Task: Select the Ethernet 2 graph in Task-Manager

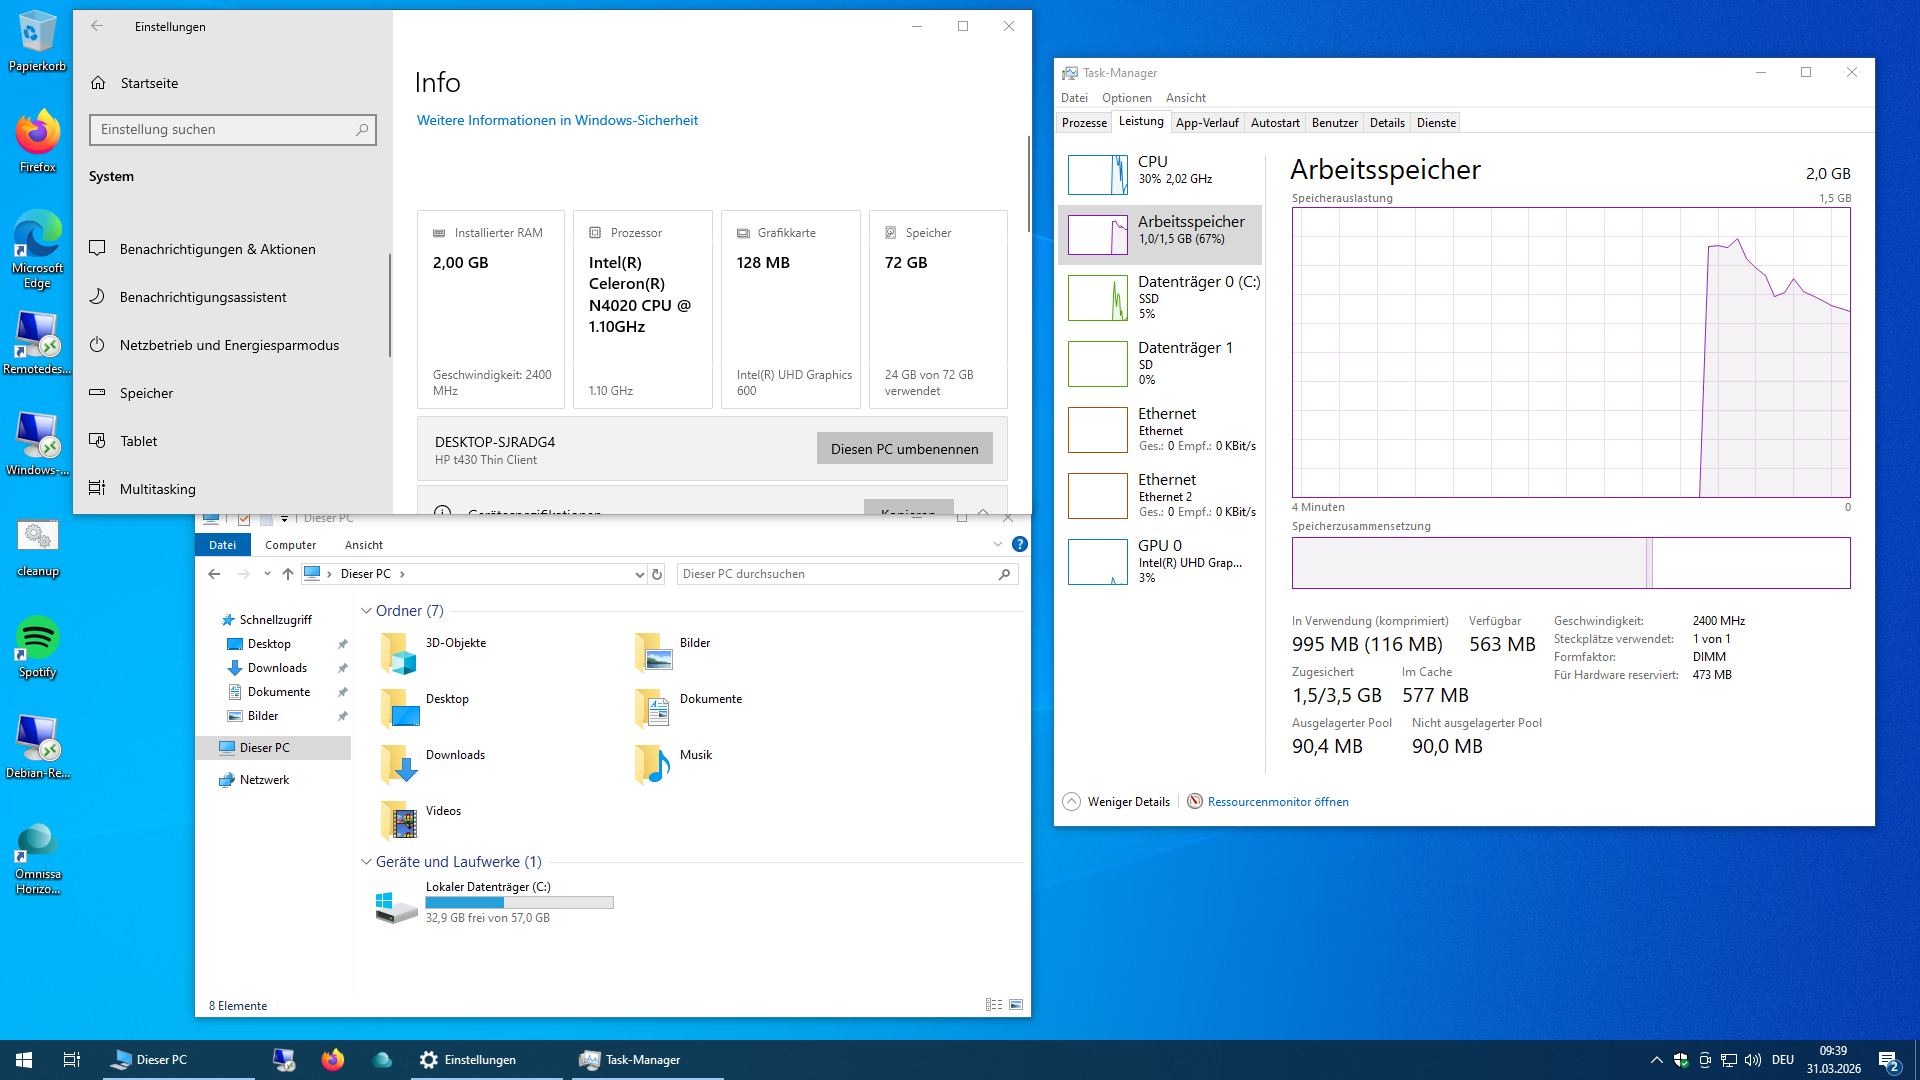Action: 1160,495
